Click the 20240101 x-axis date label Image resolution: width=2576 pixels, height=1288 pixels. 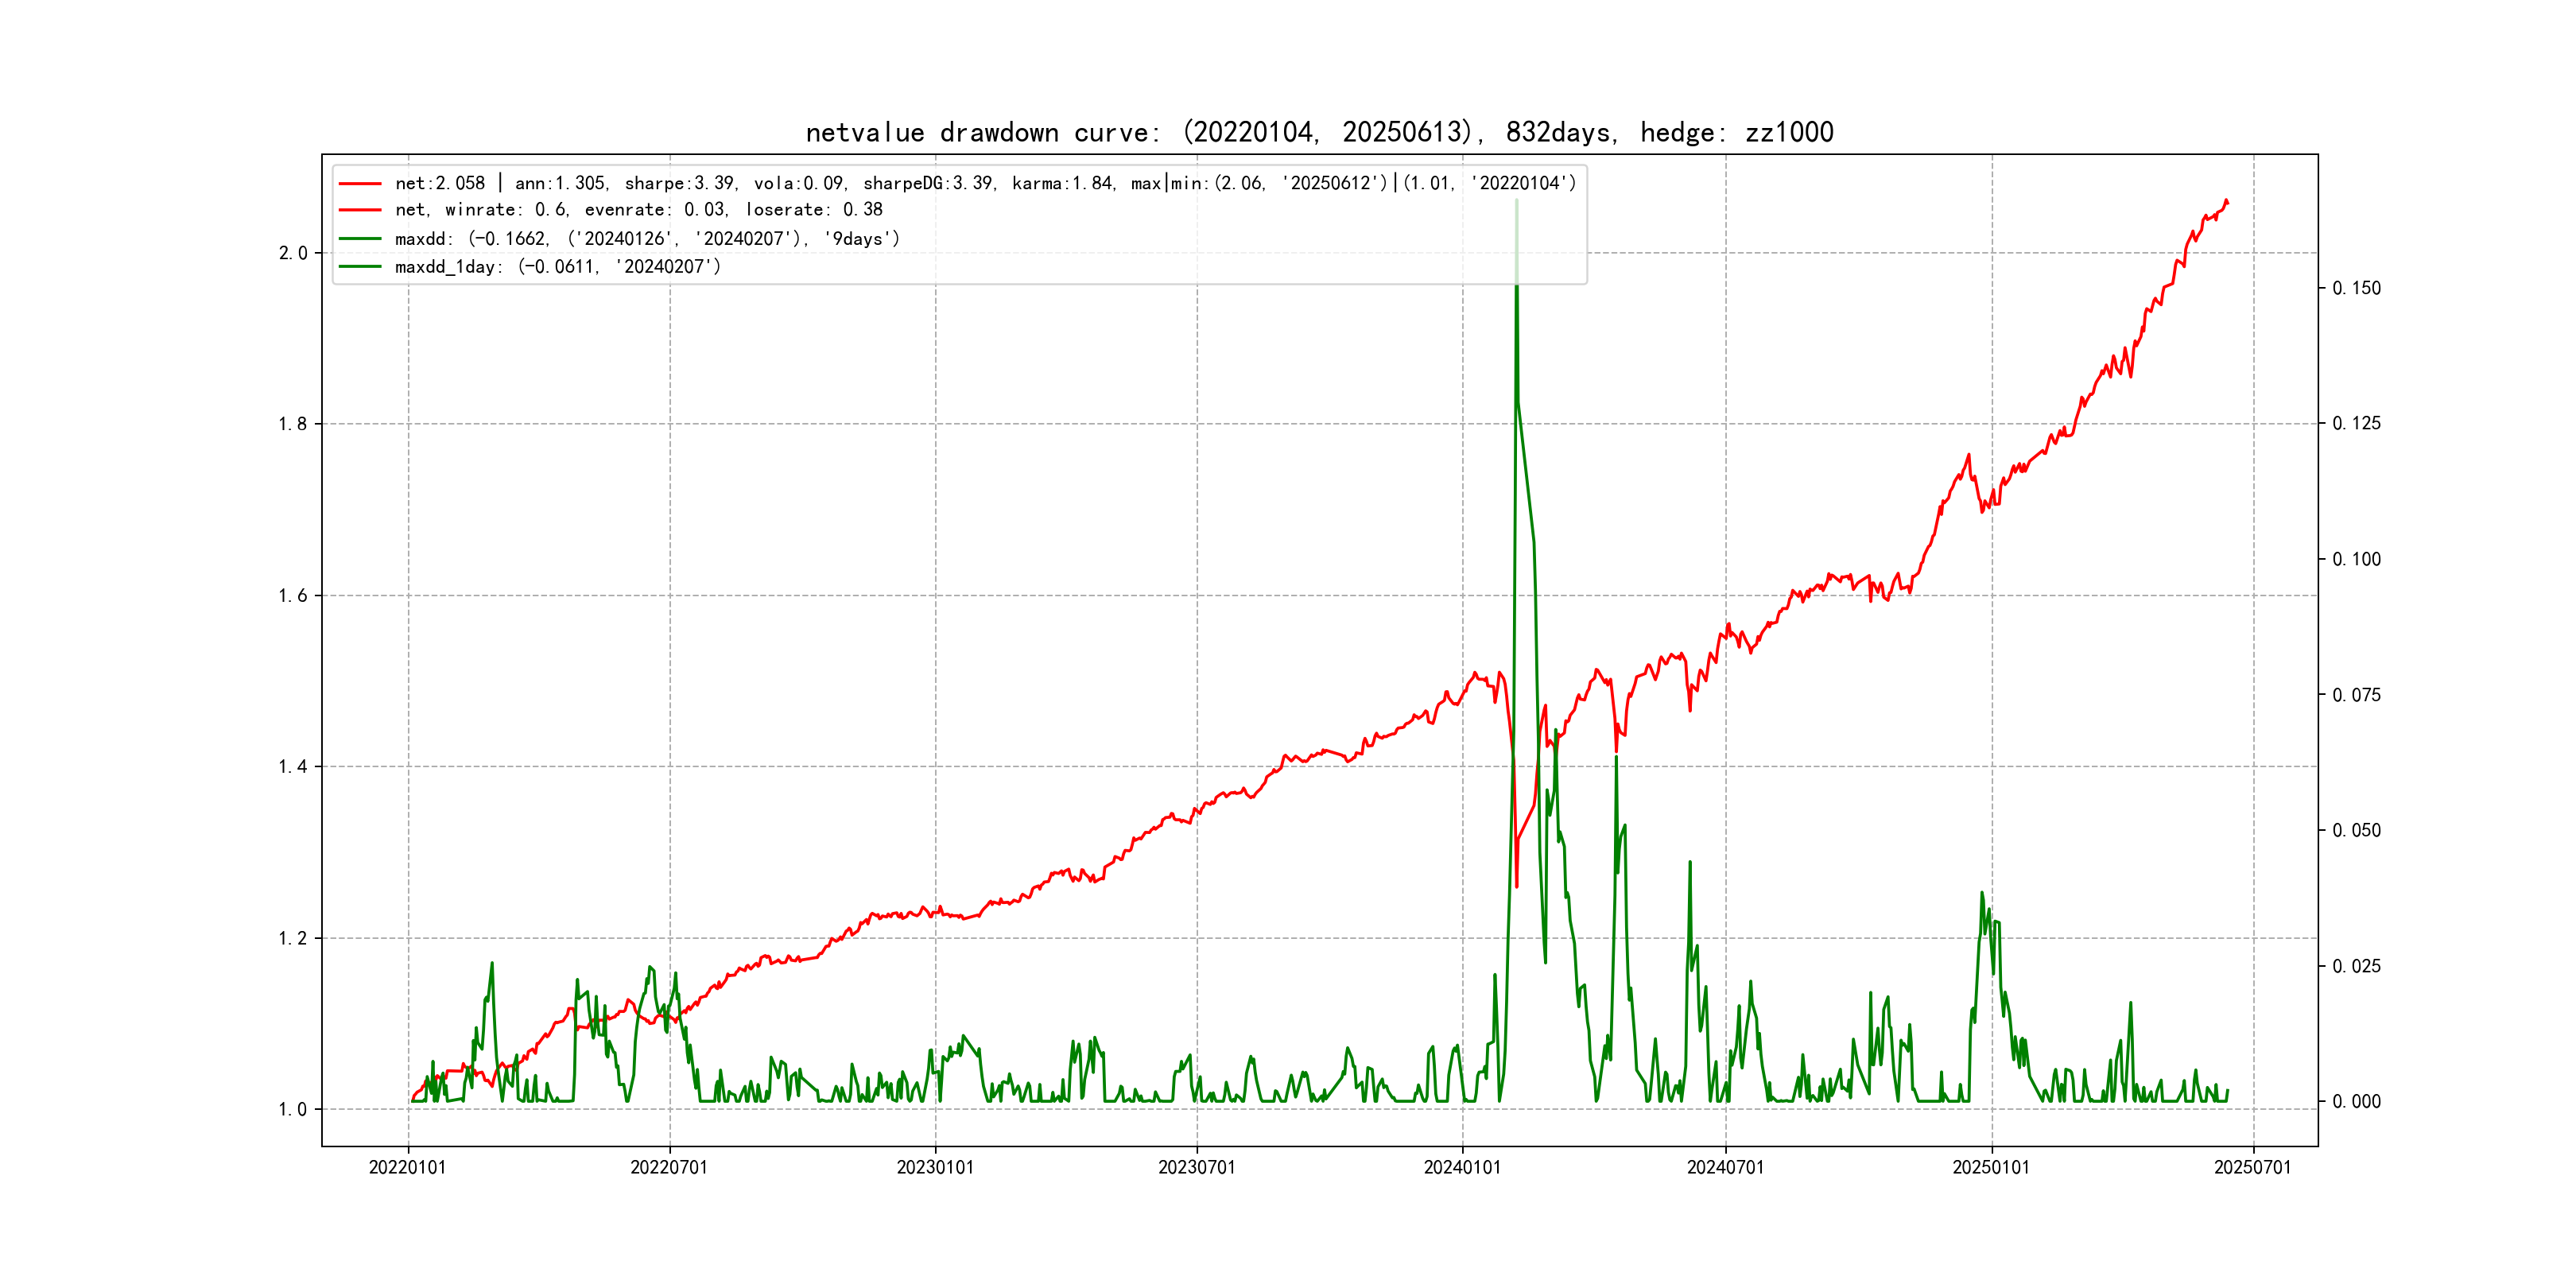tap(1462, 1168)
